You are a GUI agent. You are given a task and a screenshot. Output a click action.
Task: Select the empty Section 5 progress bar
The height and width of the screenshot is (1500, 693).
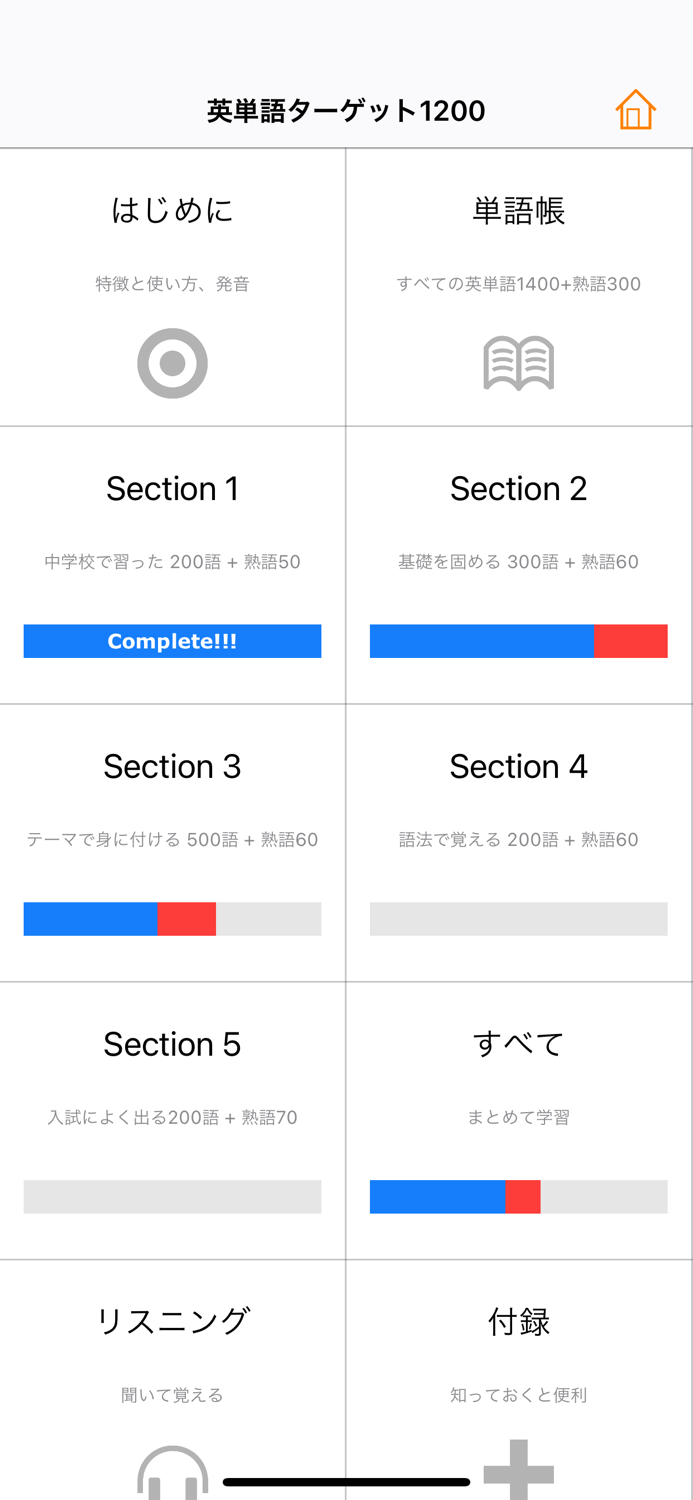(172, 1196)
